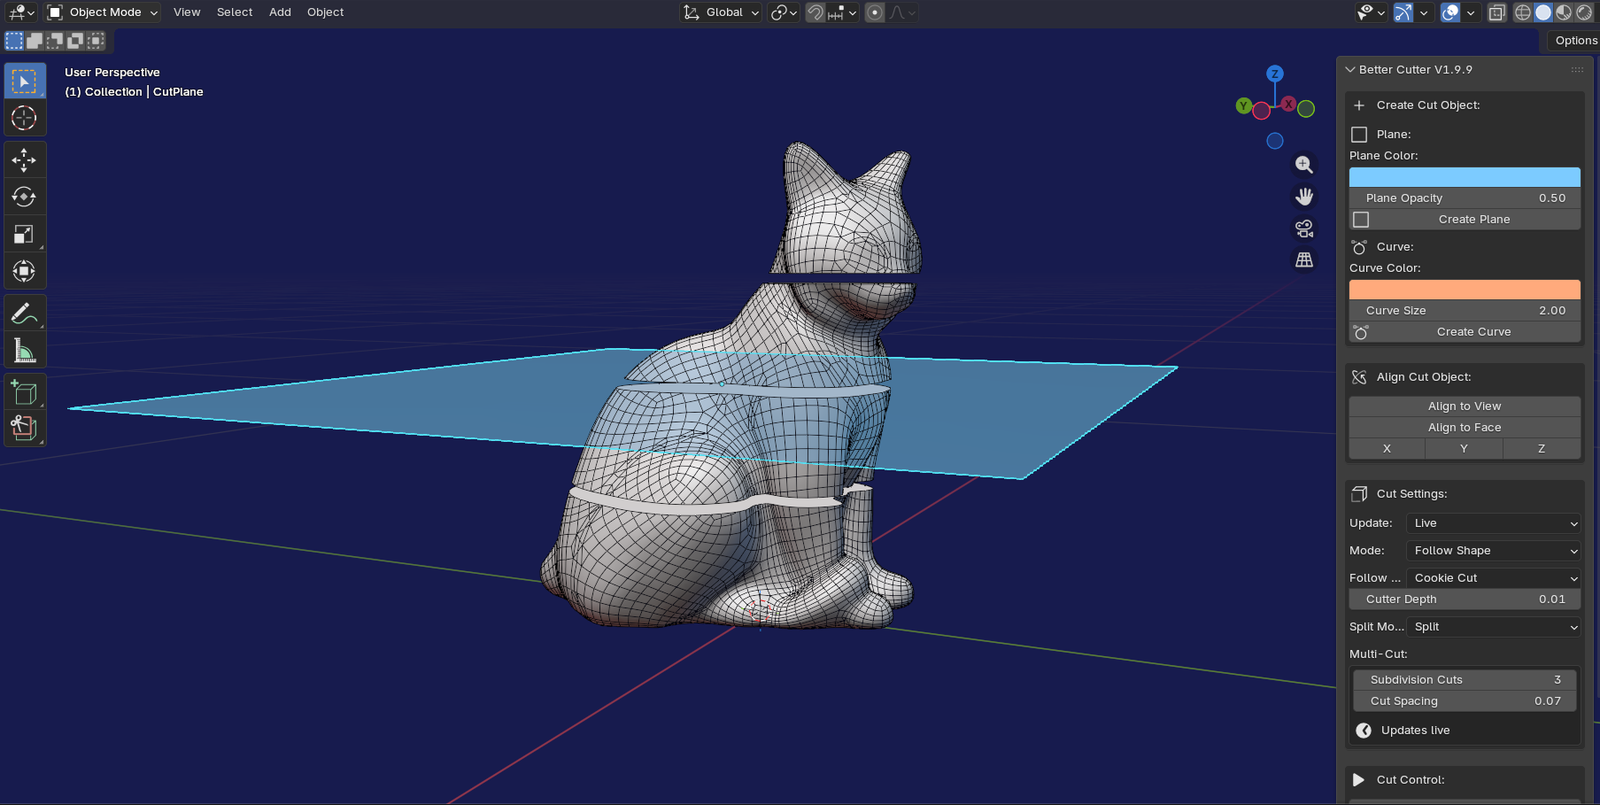The width and height of the screenshot is (1600, 805).
Task: Activate the Move tool
Action: click(24, 160)
